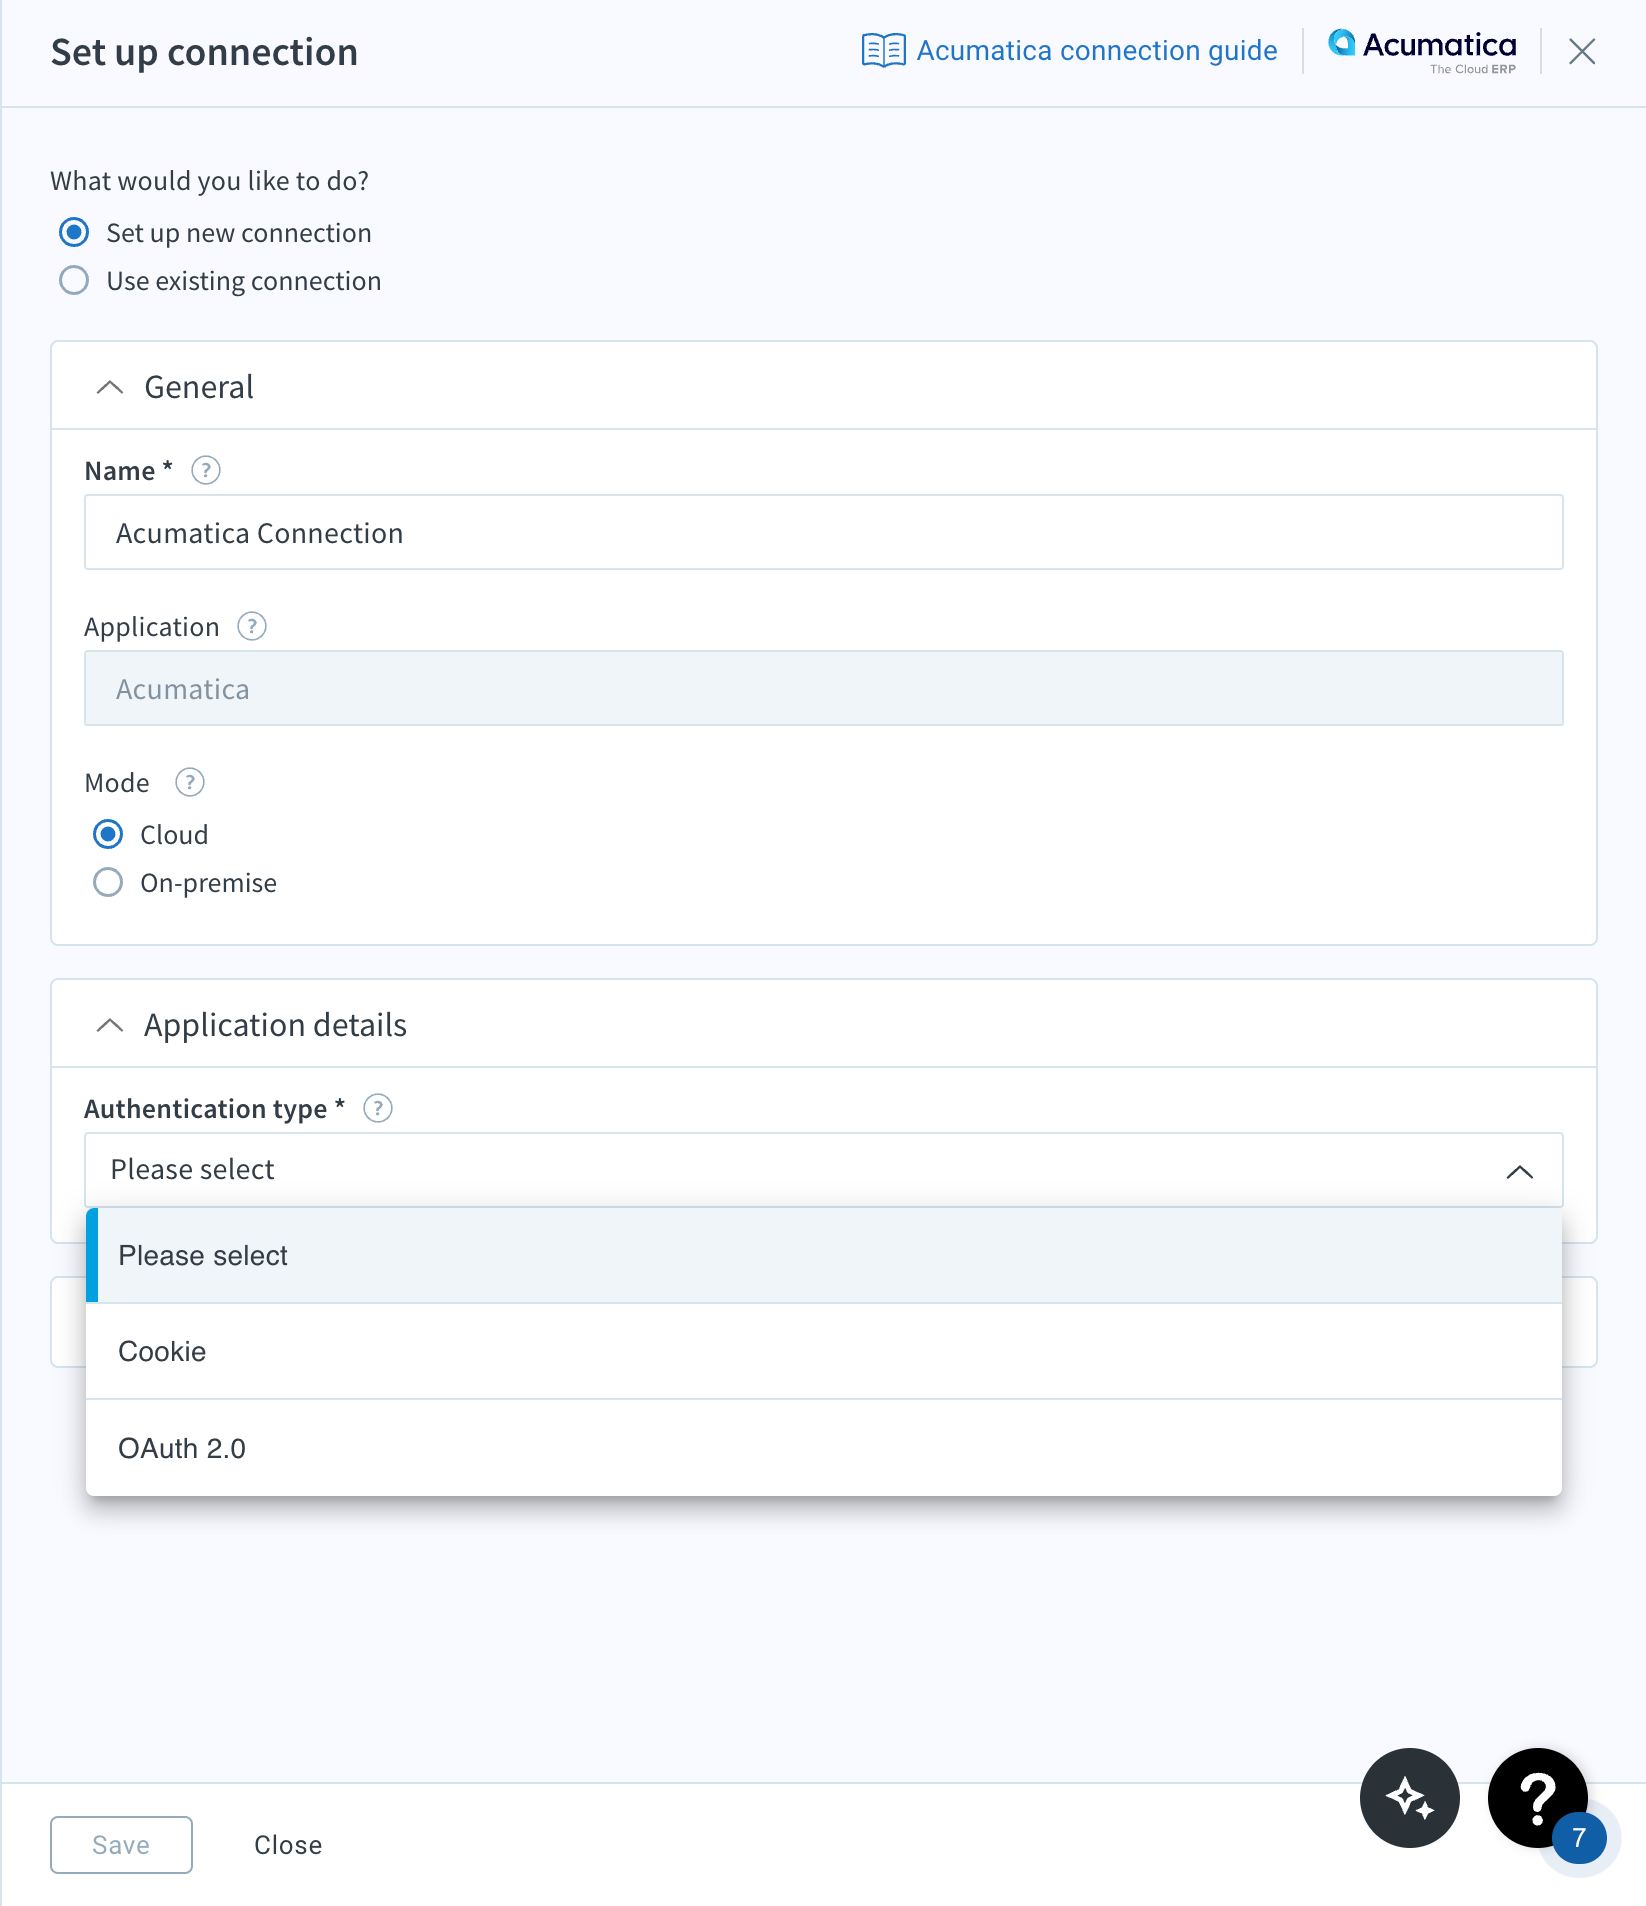Choose On-premise mode
This screenshot has height=1906, width=1646.
coord(108,882)
